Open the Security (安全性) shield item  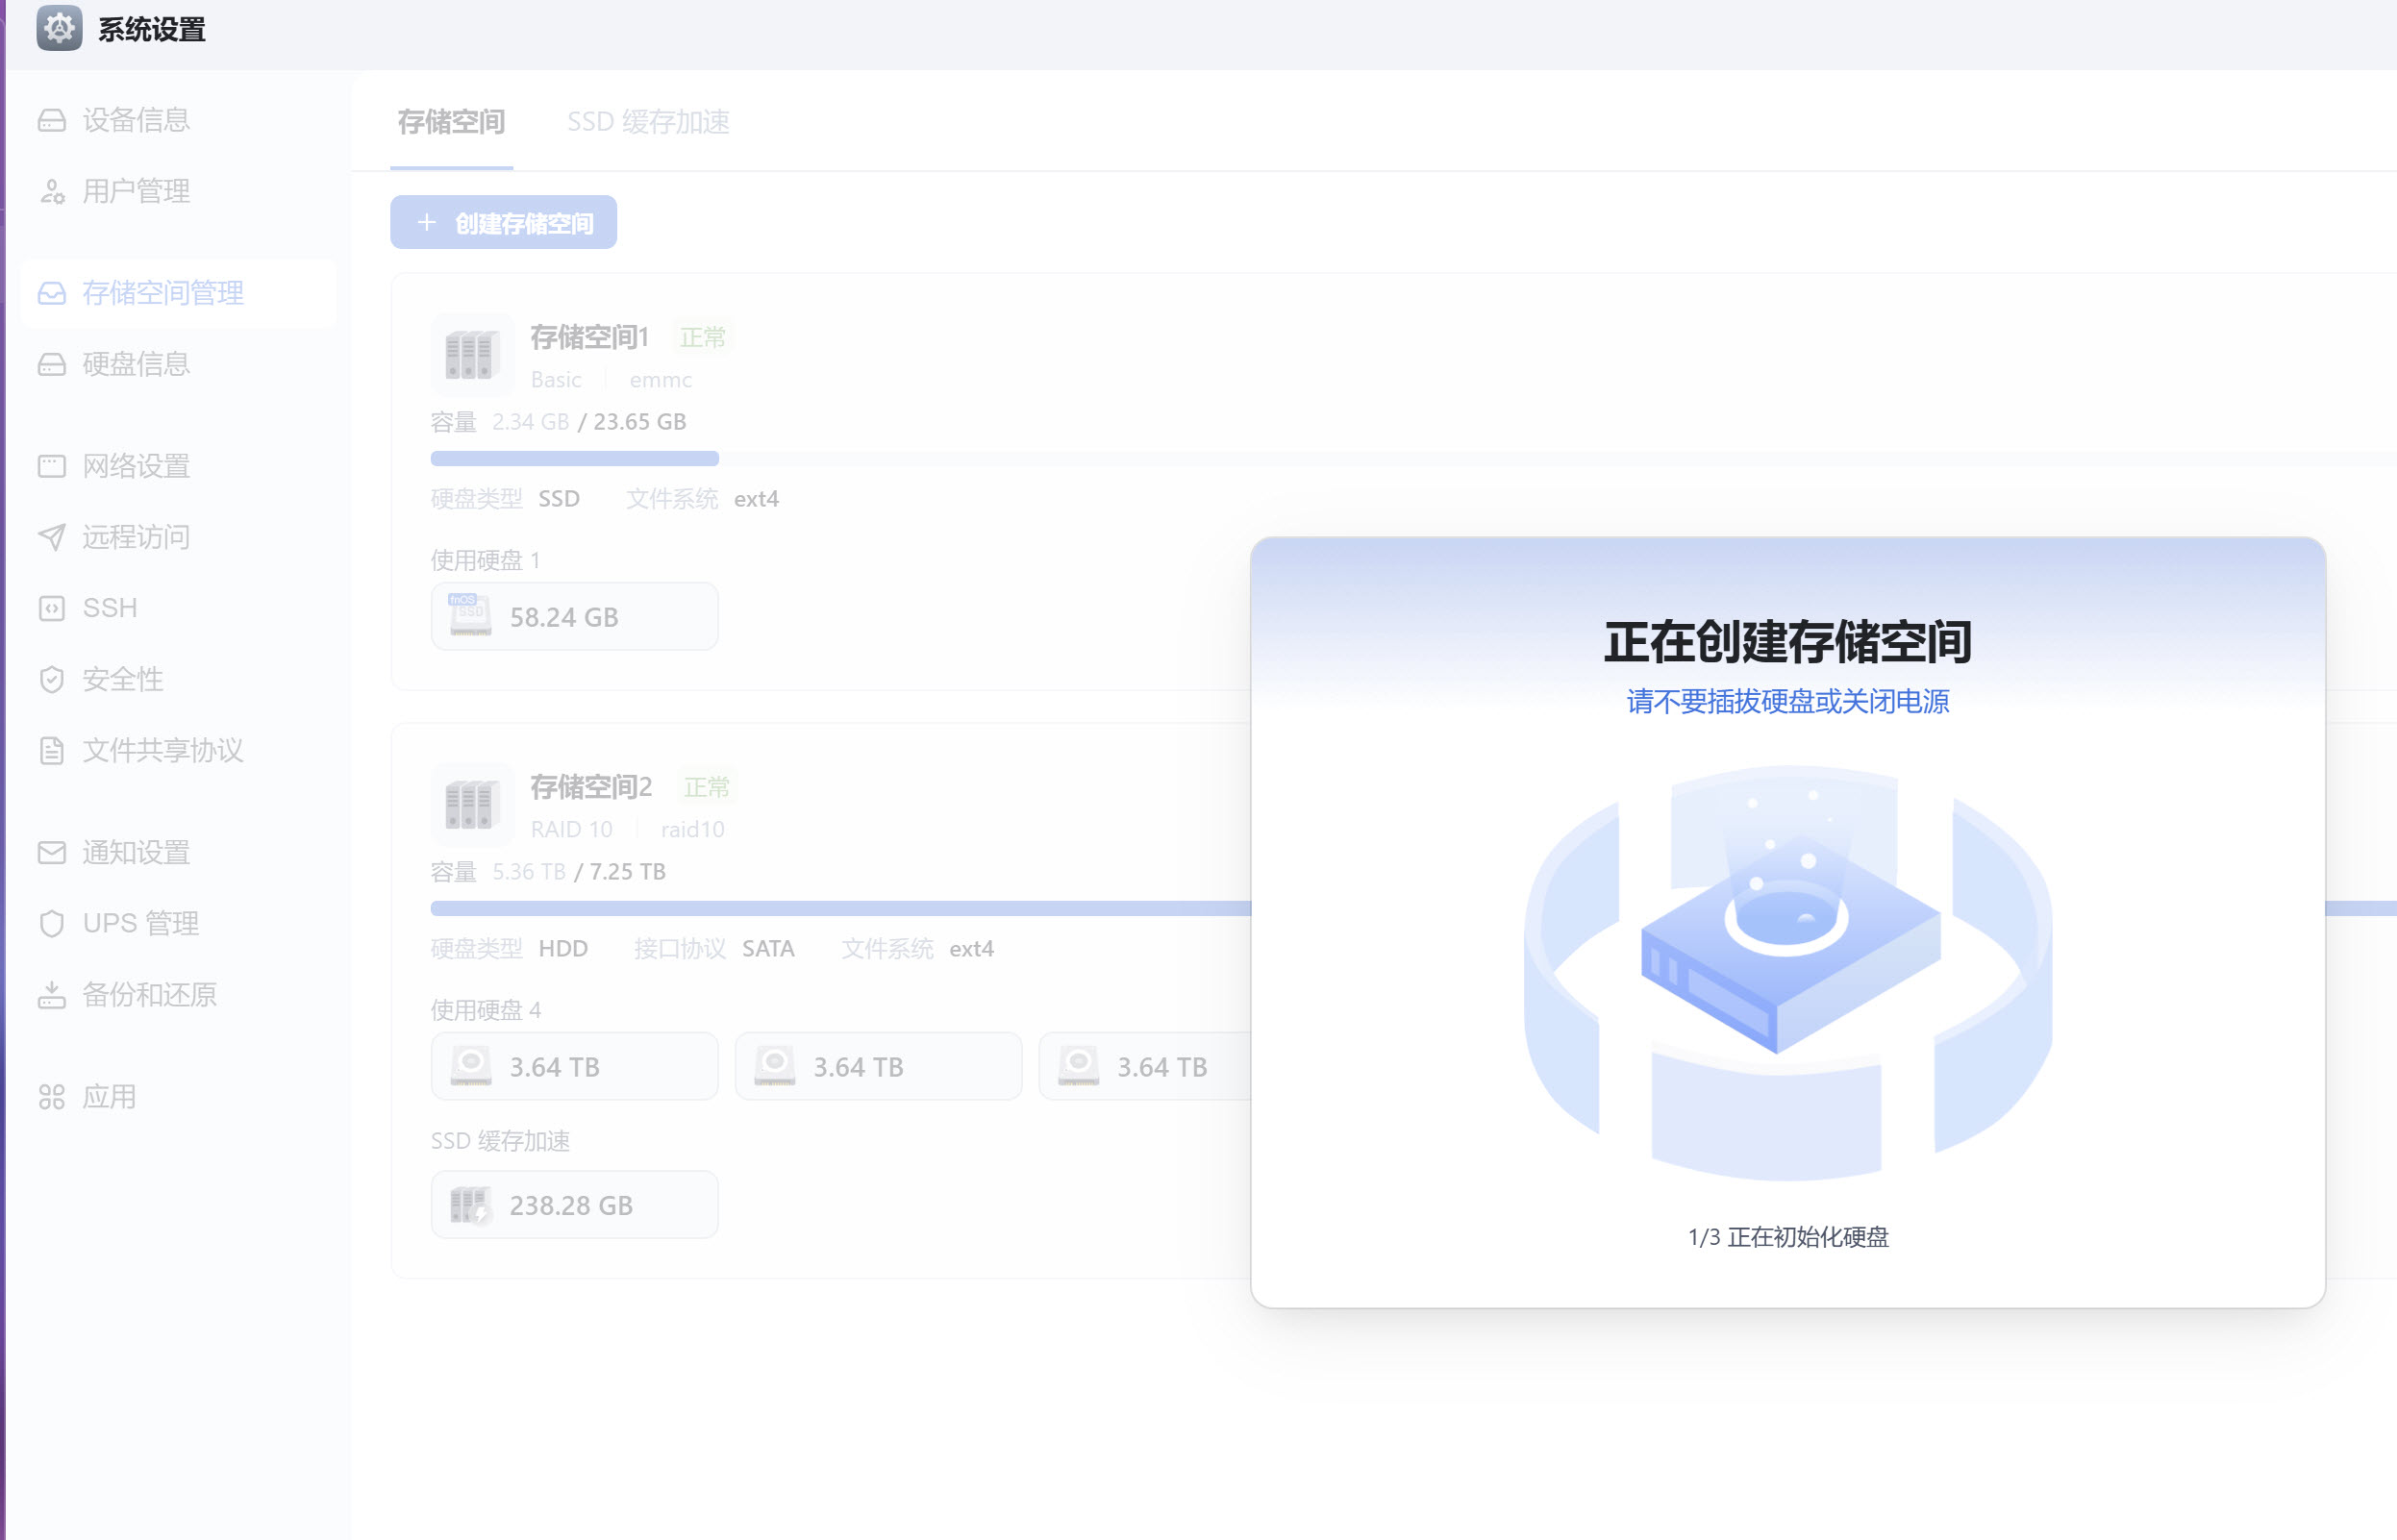click(122, 679)
